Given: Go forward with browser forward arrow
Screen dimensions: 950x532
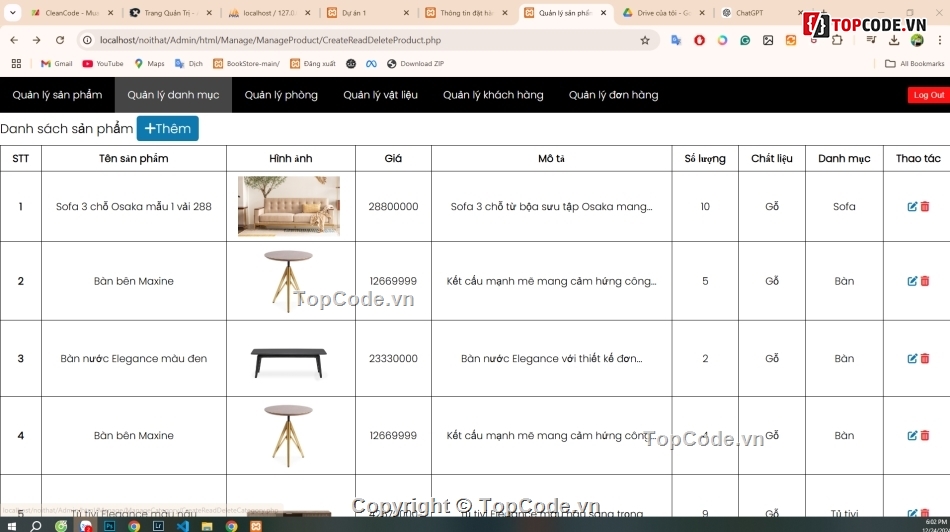Looking at the screenshot, I should click(36, 40).
